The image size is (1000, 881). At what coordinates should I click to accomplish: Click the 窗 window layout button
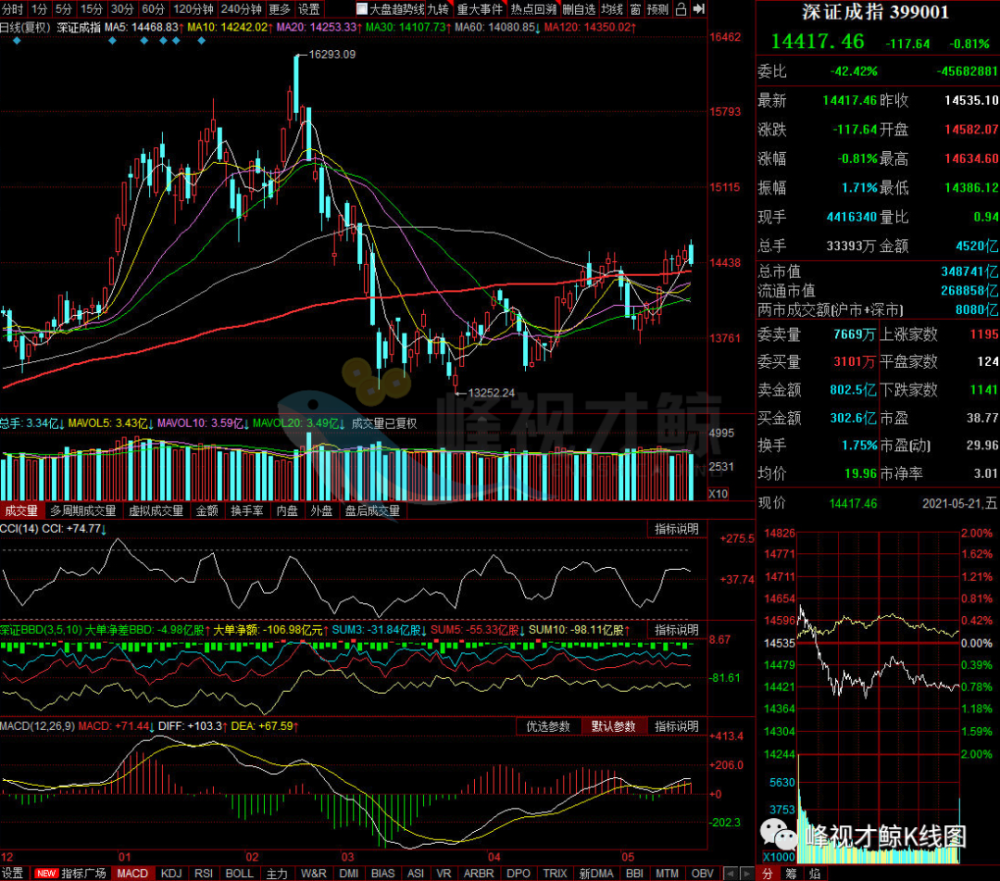pos(635,9)
